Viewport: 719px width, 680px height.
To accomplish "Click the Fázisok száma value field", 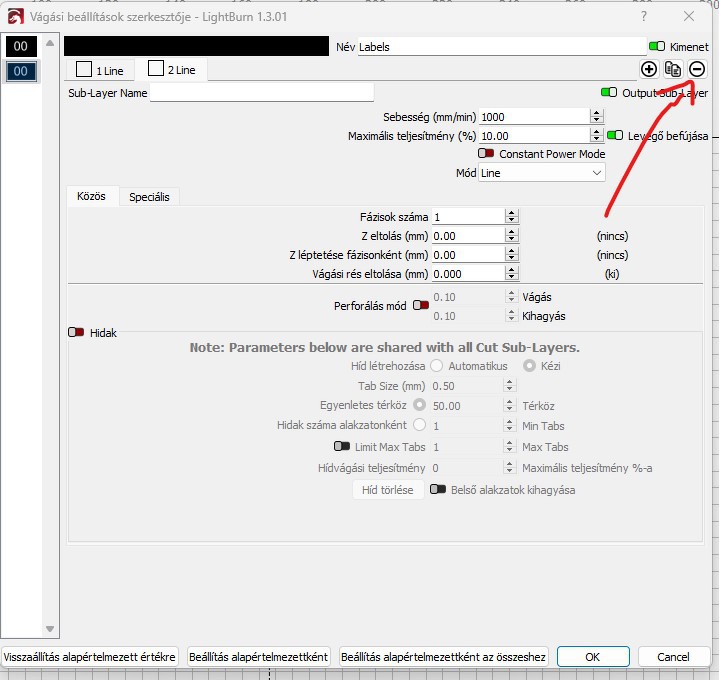I will coord(468,217).
